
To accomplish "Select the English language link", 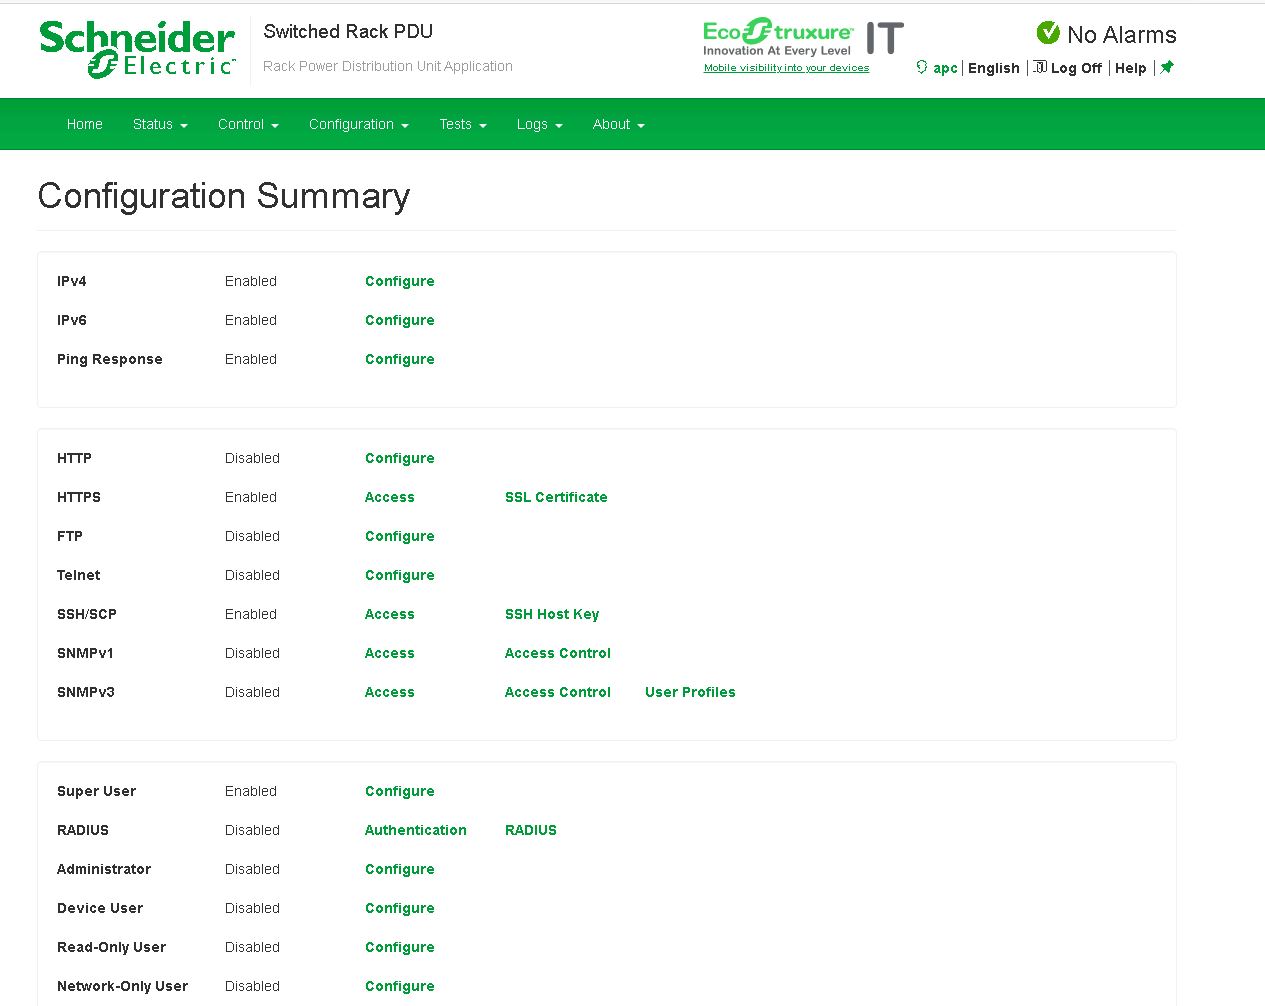I will (x=994, y=68).
